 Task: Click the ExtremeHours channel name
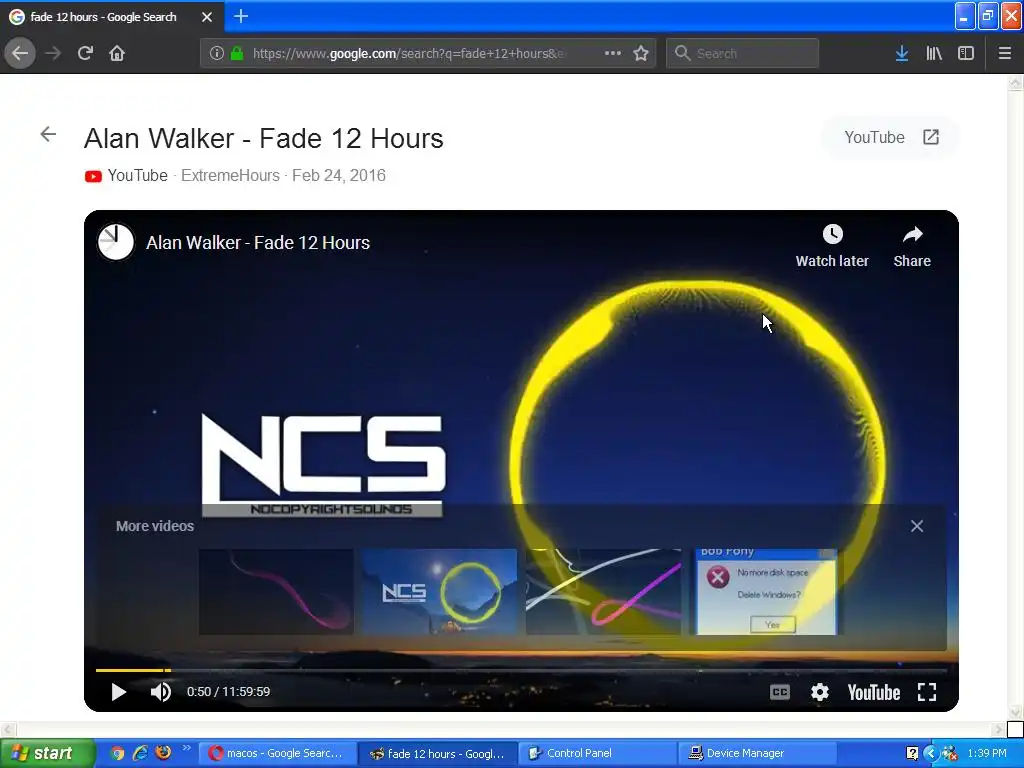point(230,176)
